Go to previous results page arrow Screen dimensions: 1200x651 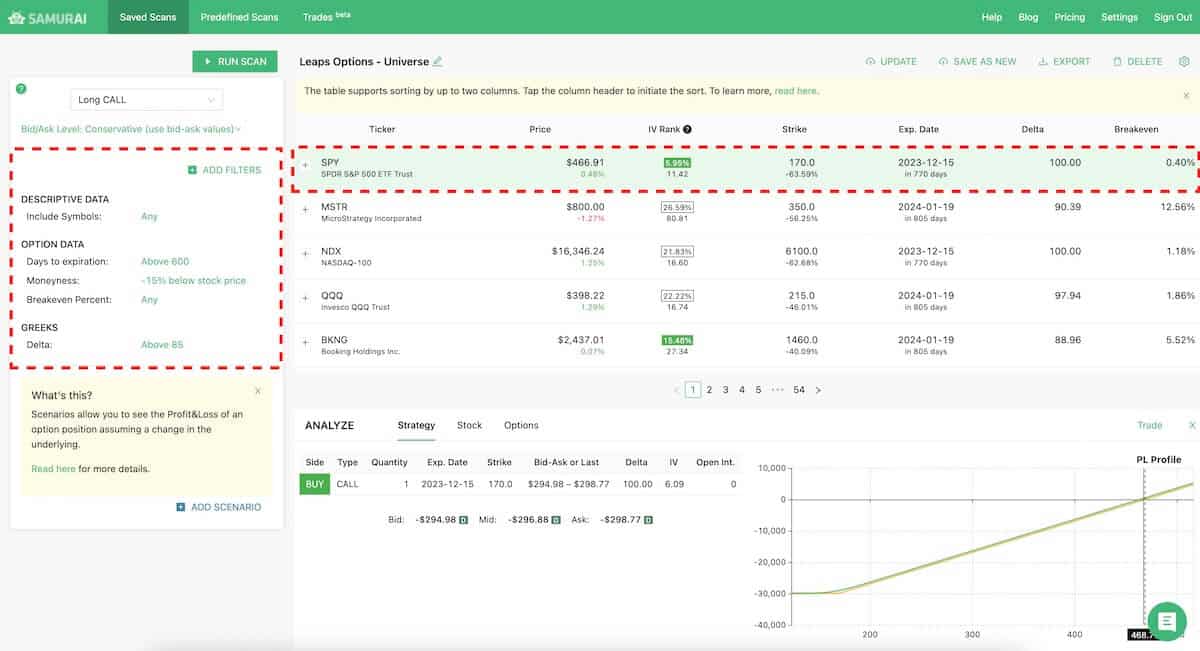(x=676, y=390)
